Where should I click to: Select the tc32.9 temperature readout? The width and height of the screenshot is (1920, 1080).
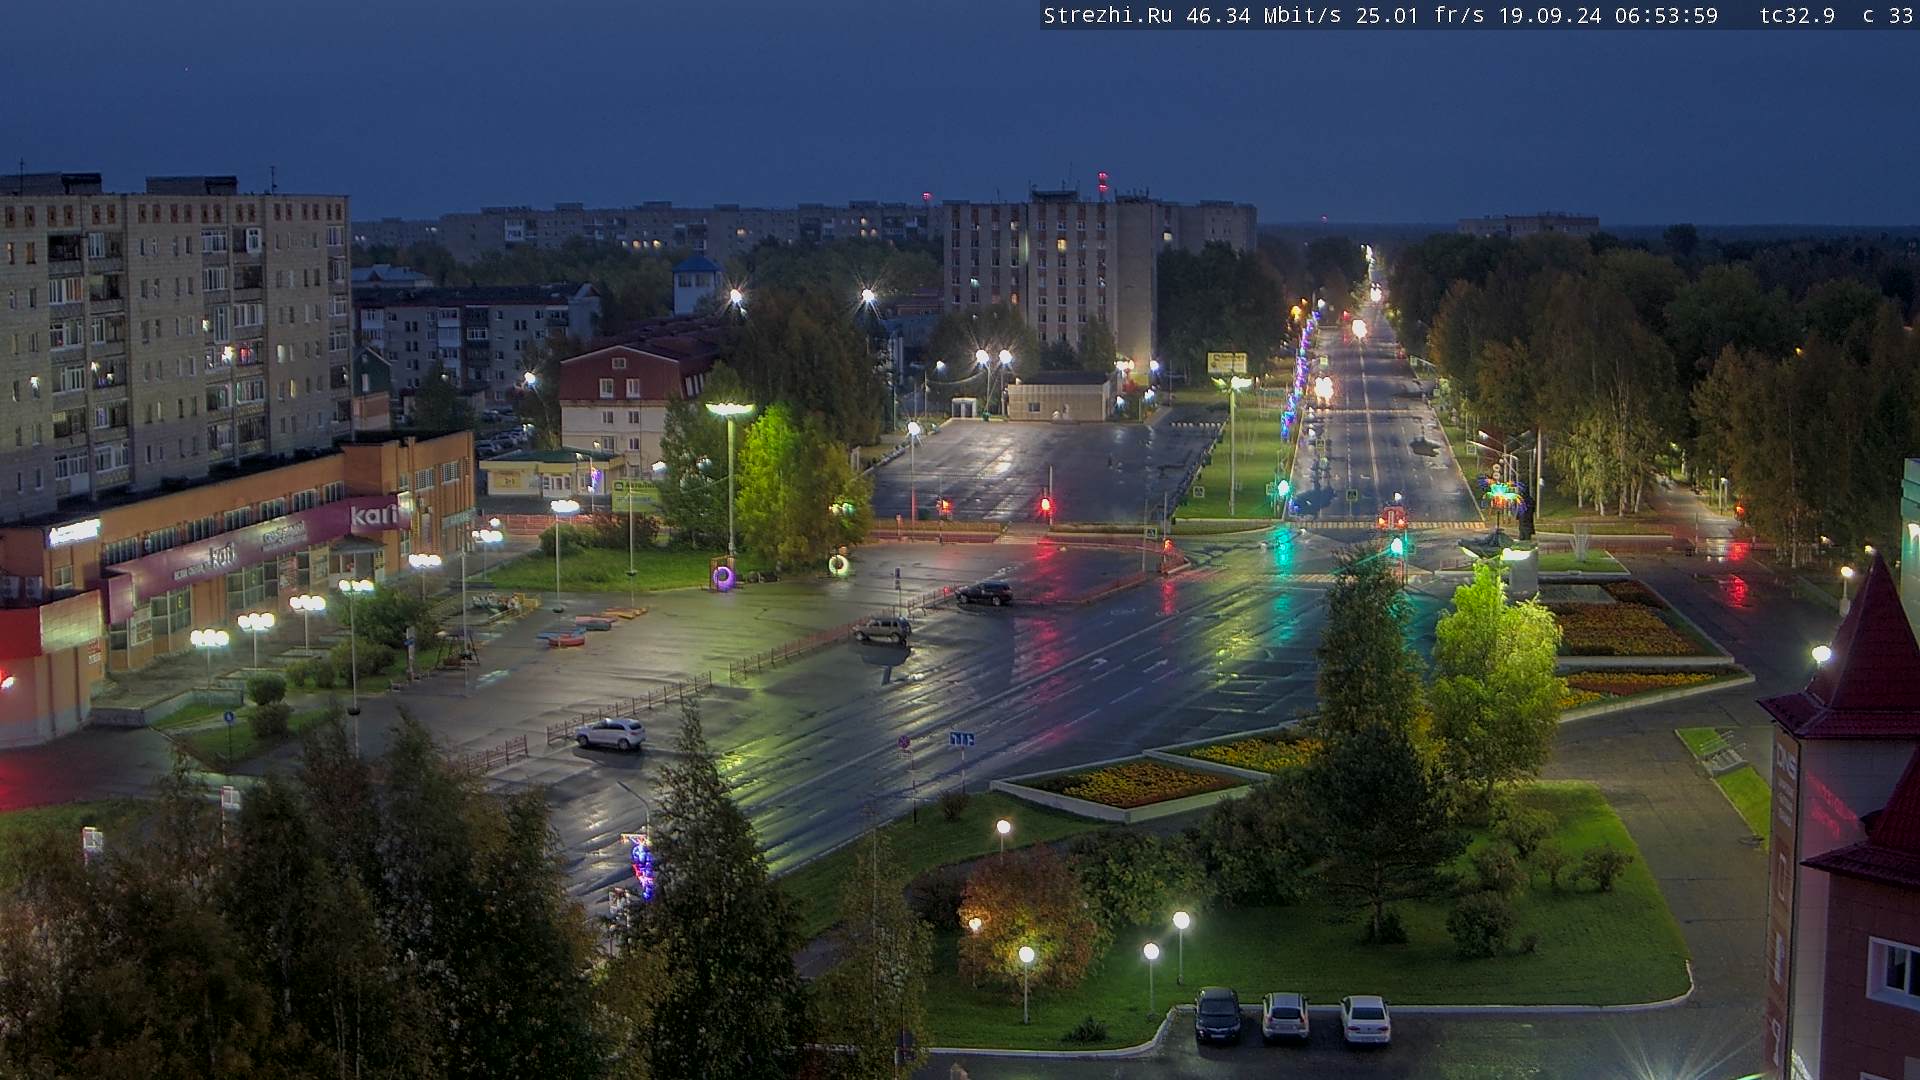coord(1797,16)
